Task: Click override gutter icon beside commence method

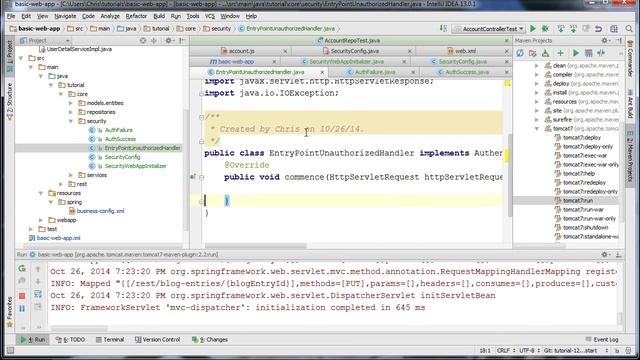Action: pos(193,177)
